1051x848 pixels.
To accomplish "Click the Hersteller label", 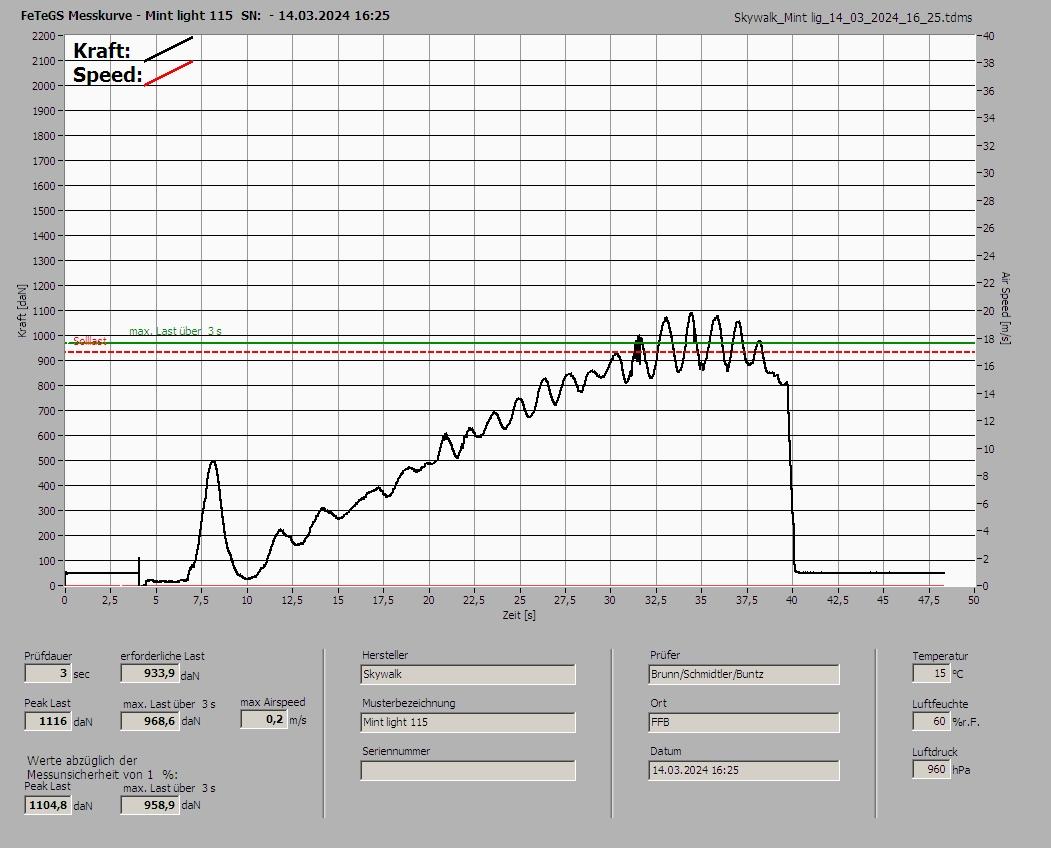I will [385, 655].
